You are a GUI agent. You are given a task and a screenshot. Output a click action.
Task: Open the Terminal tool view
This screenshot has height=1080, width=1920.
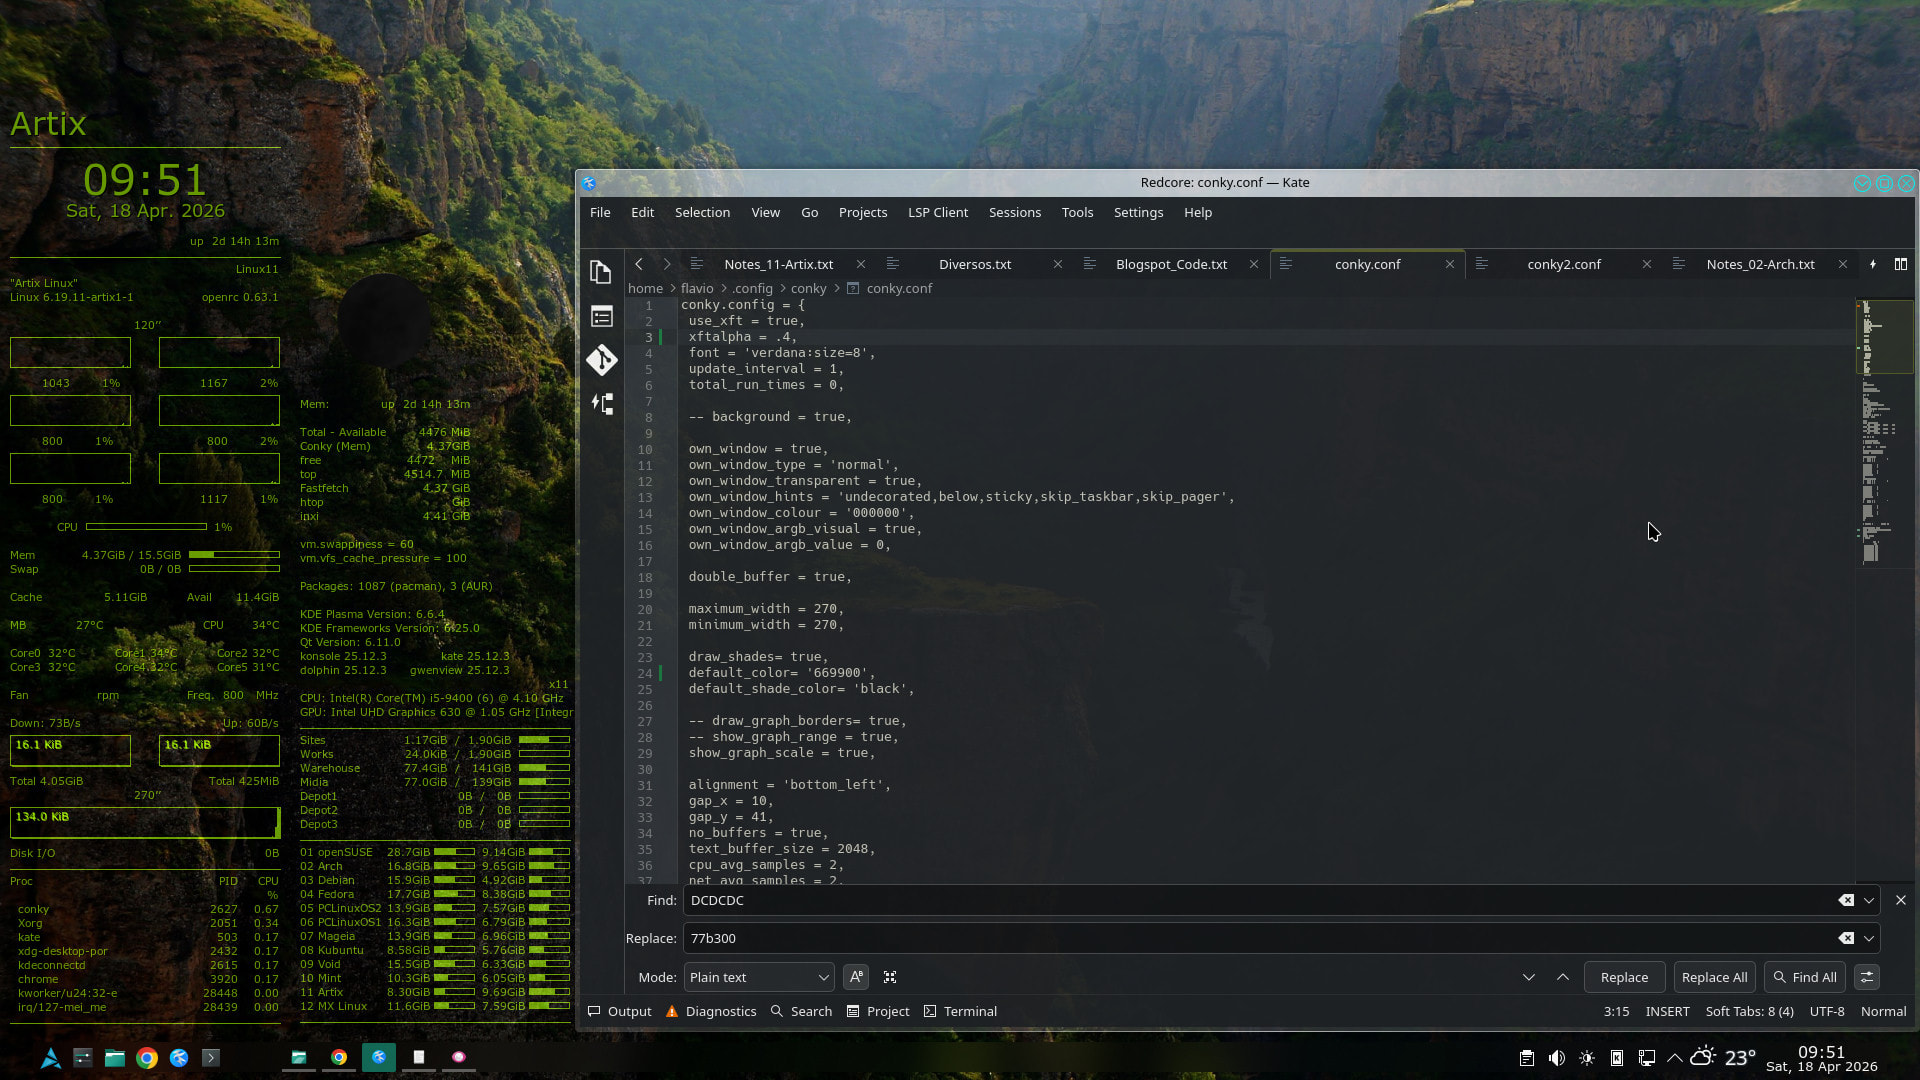point(960,1011)
